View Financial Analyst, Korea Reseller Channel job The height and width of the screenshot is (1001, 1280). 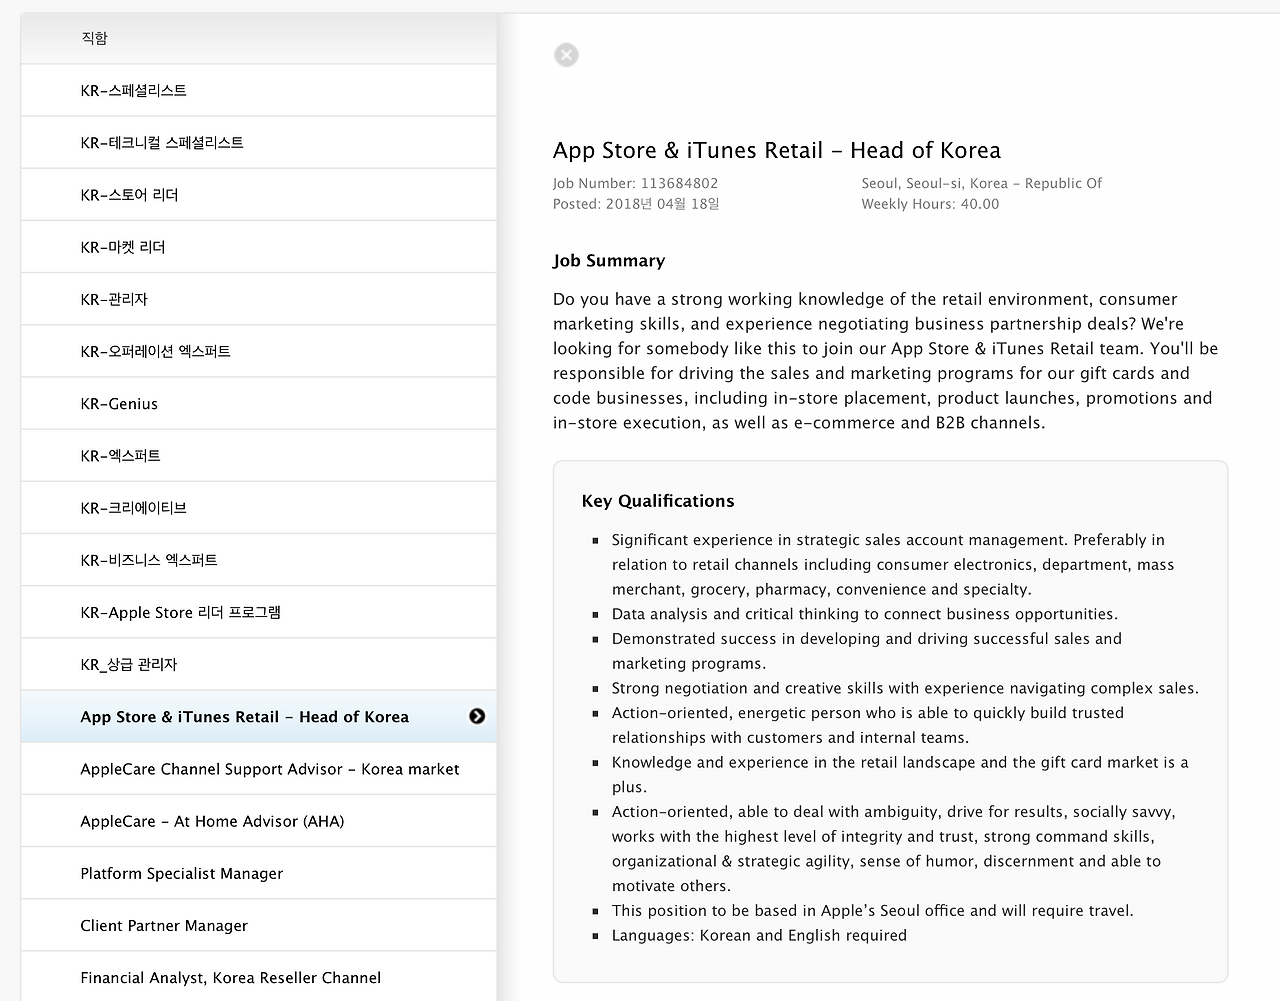point(231,978)
